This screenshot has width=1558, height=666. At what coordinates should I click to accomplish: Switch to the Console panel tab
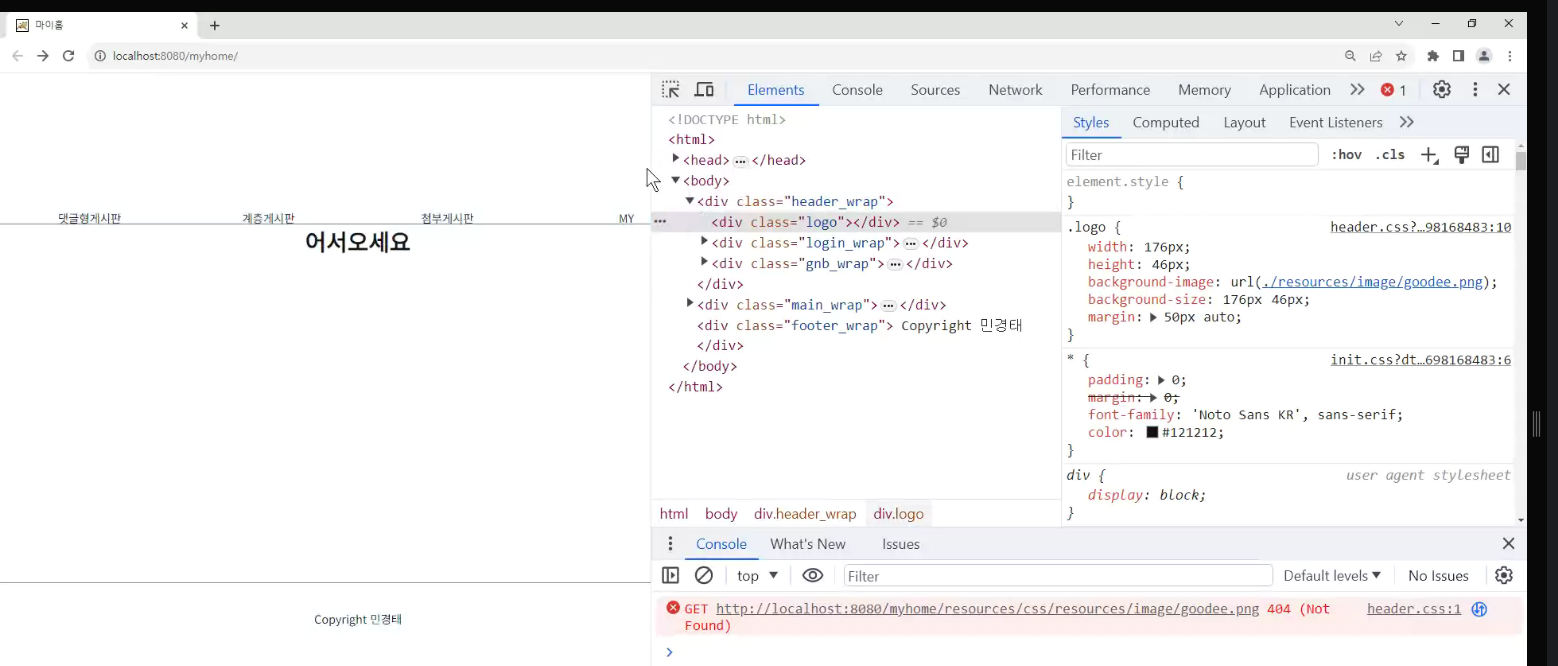857,90
